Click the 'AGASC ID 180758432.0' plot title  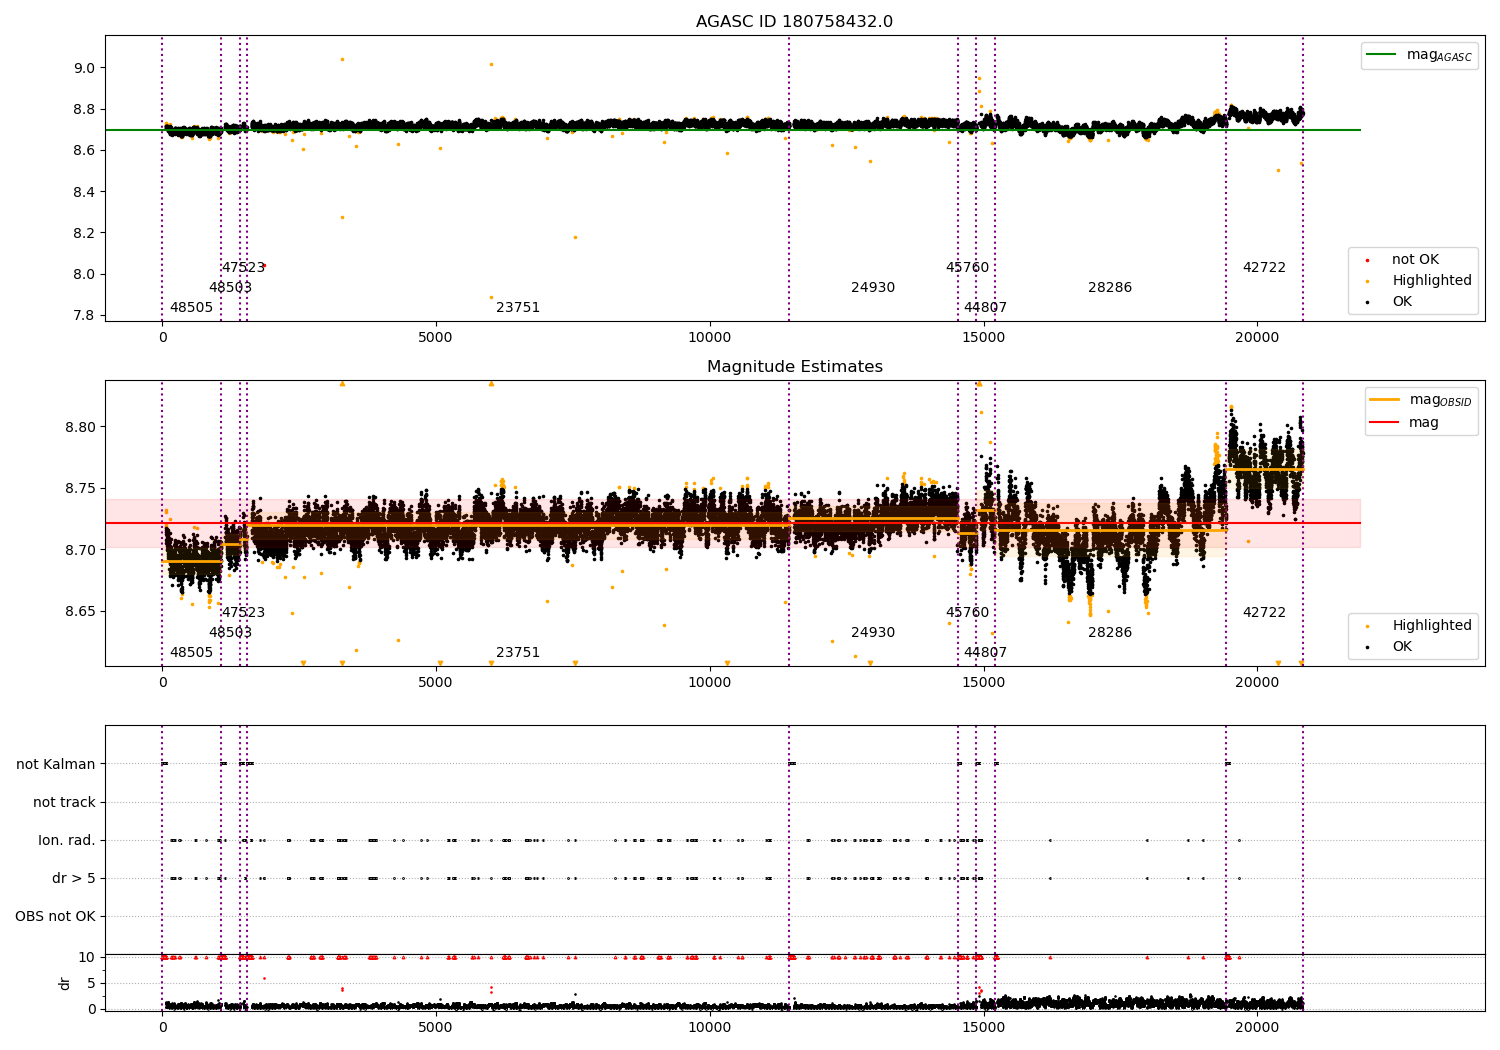tap(794, 22)
